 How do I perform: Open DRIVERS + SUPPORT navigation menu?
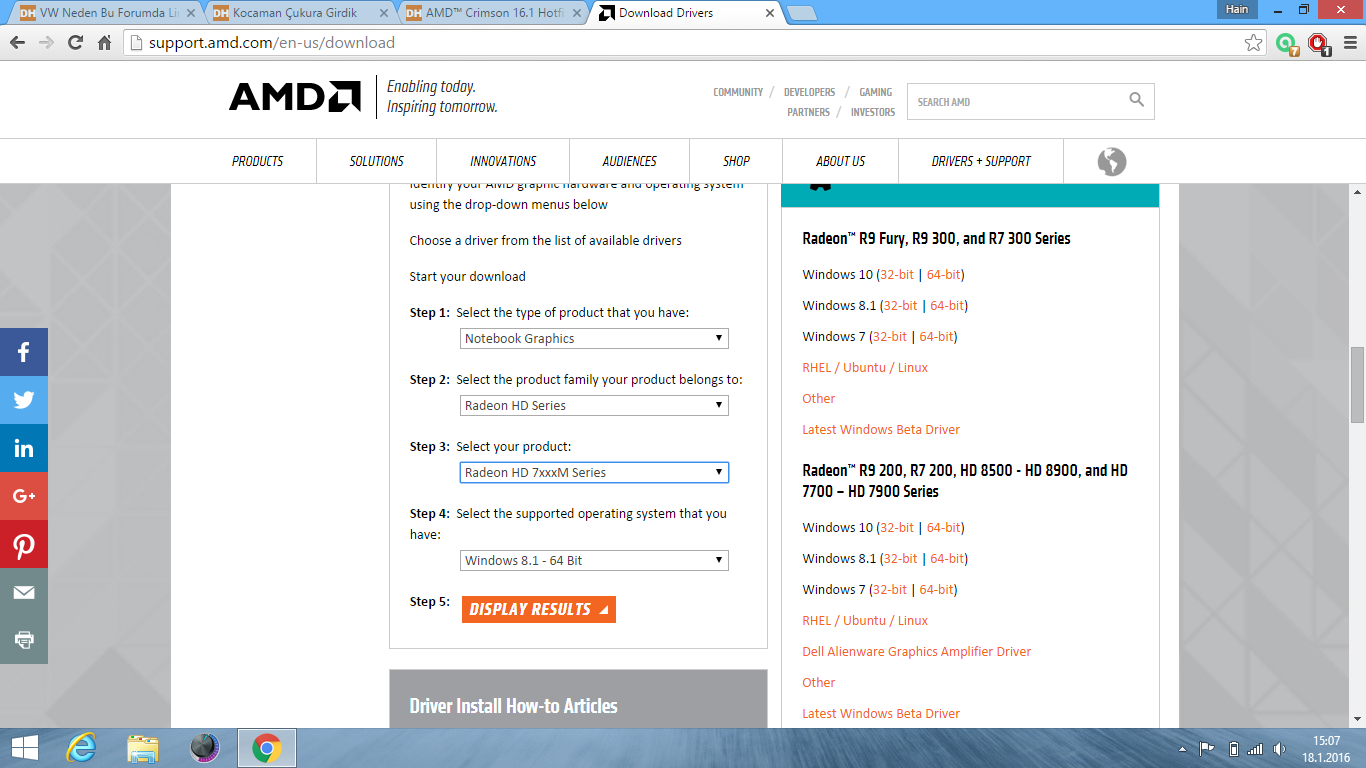981,161
